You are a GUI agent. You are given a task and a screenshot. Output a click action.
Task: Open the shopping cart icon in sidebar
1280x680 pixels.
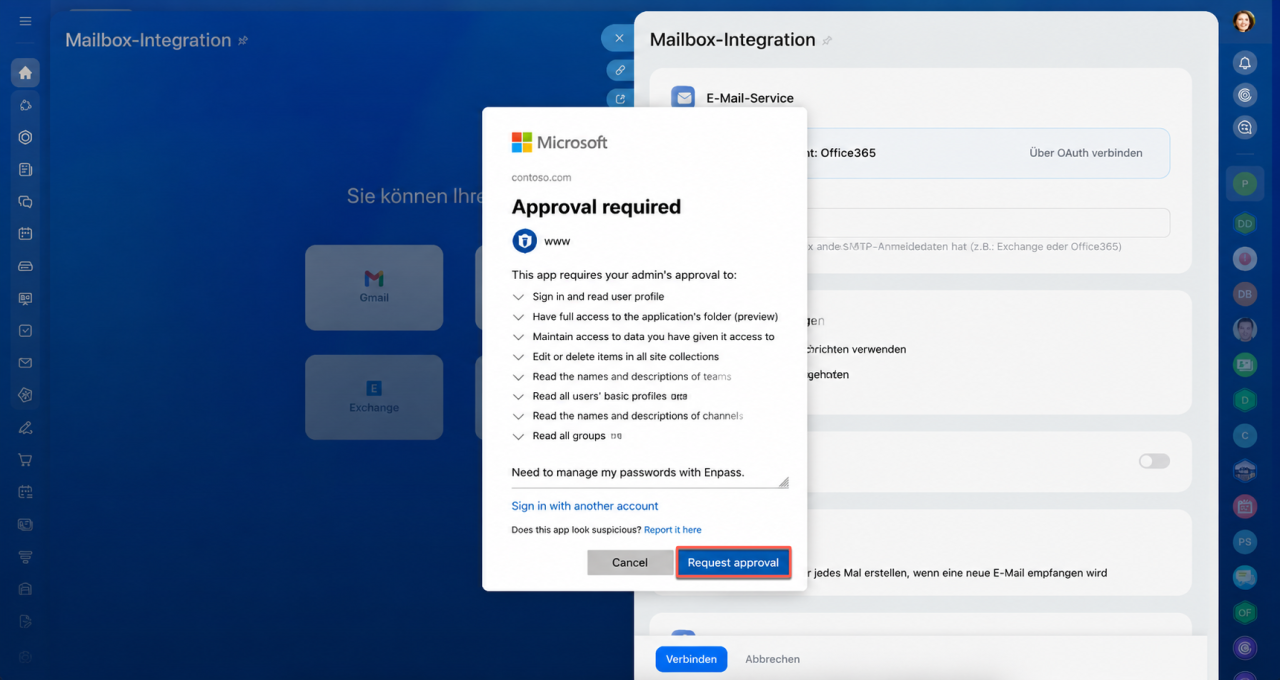(25, 460)
